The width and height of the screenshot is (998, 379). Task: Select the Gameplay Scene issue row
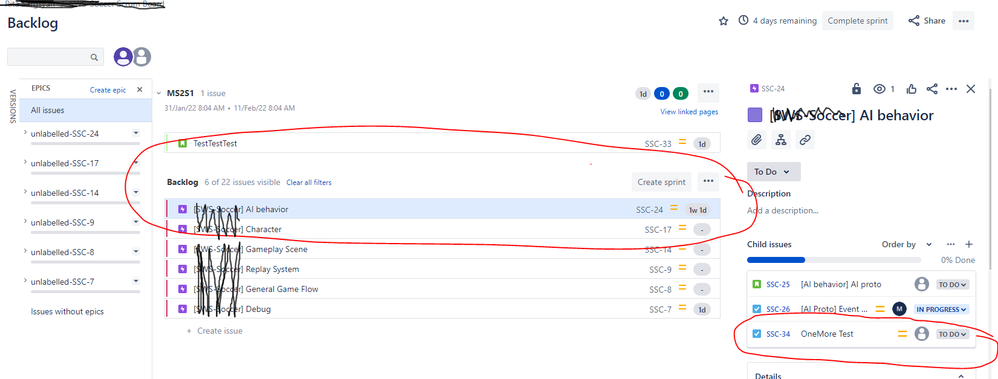(442, 249)
